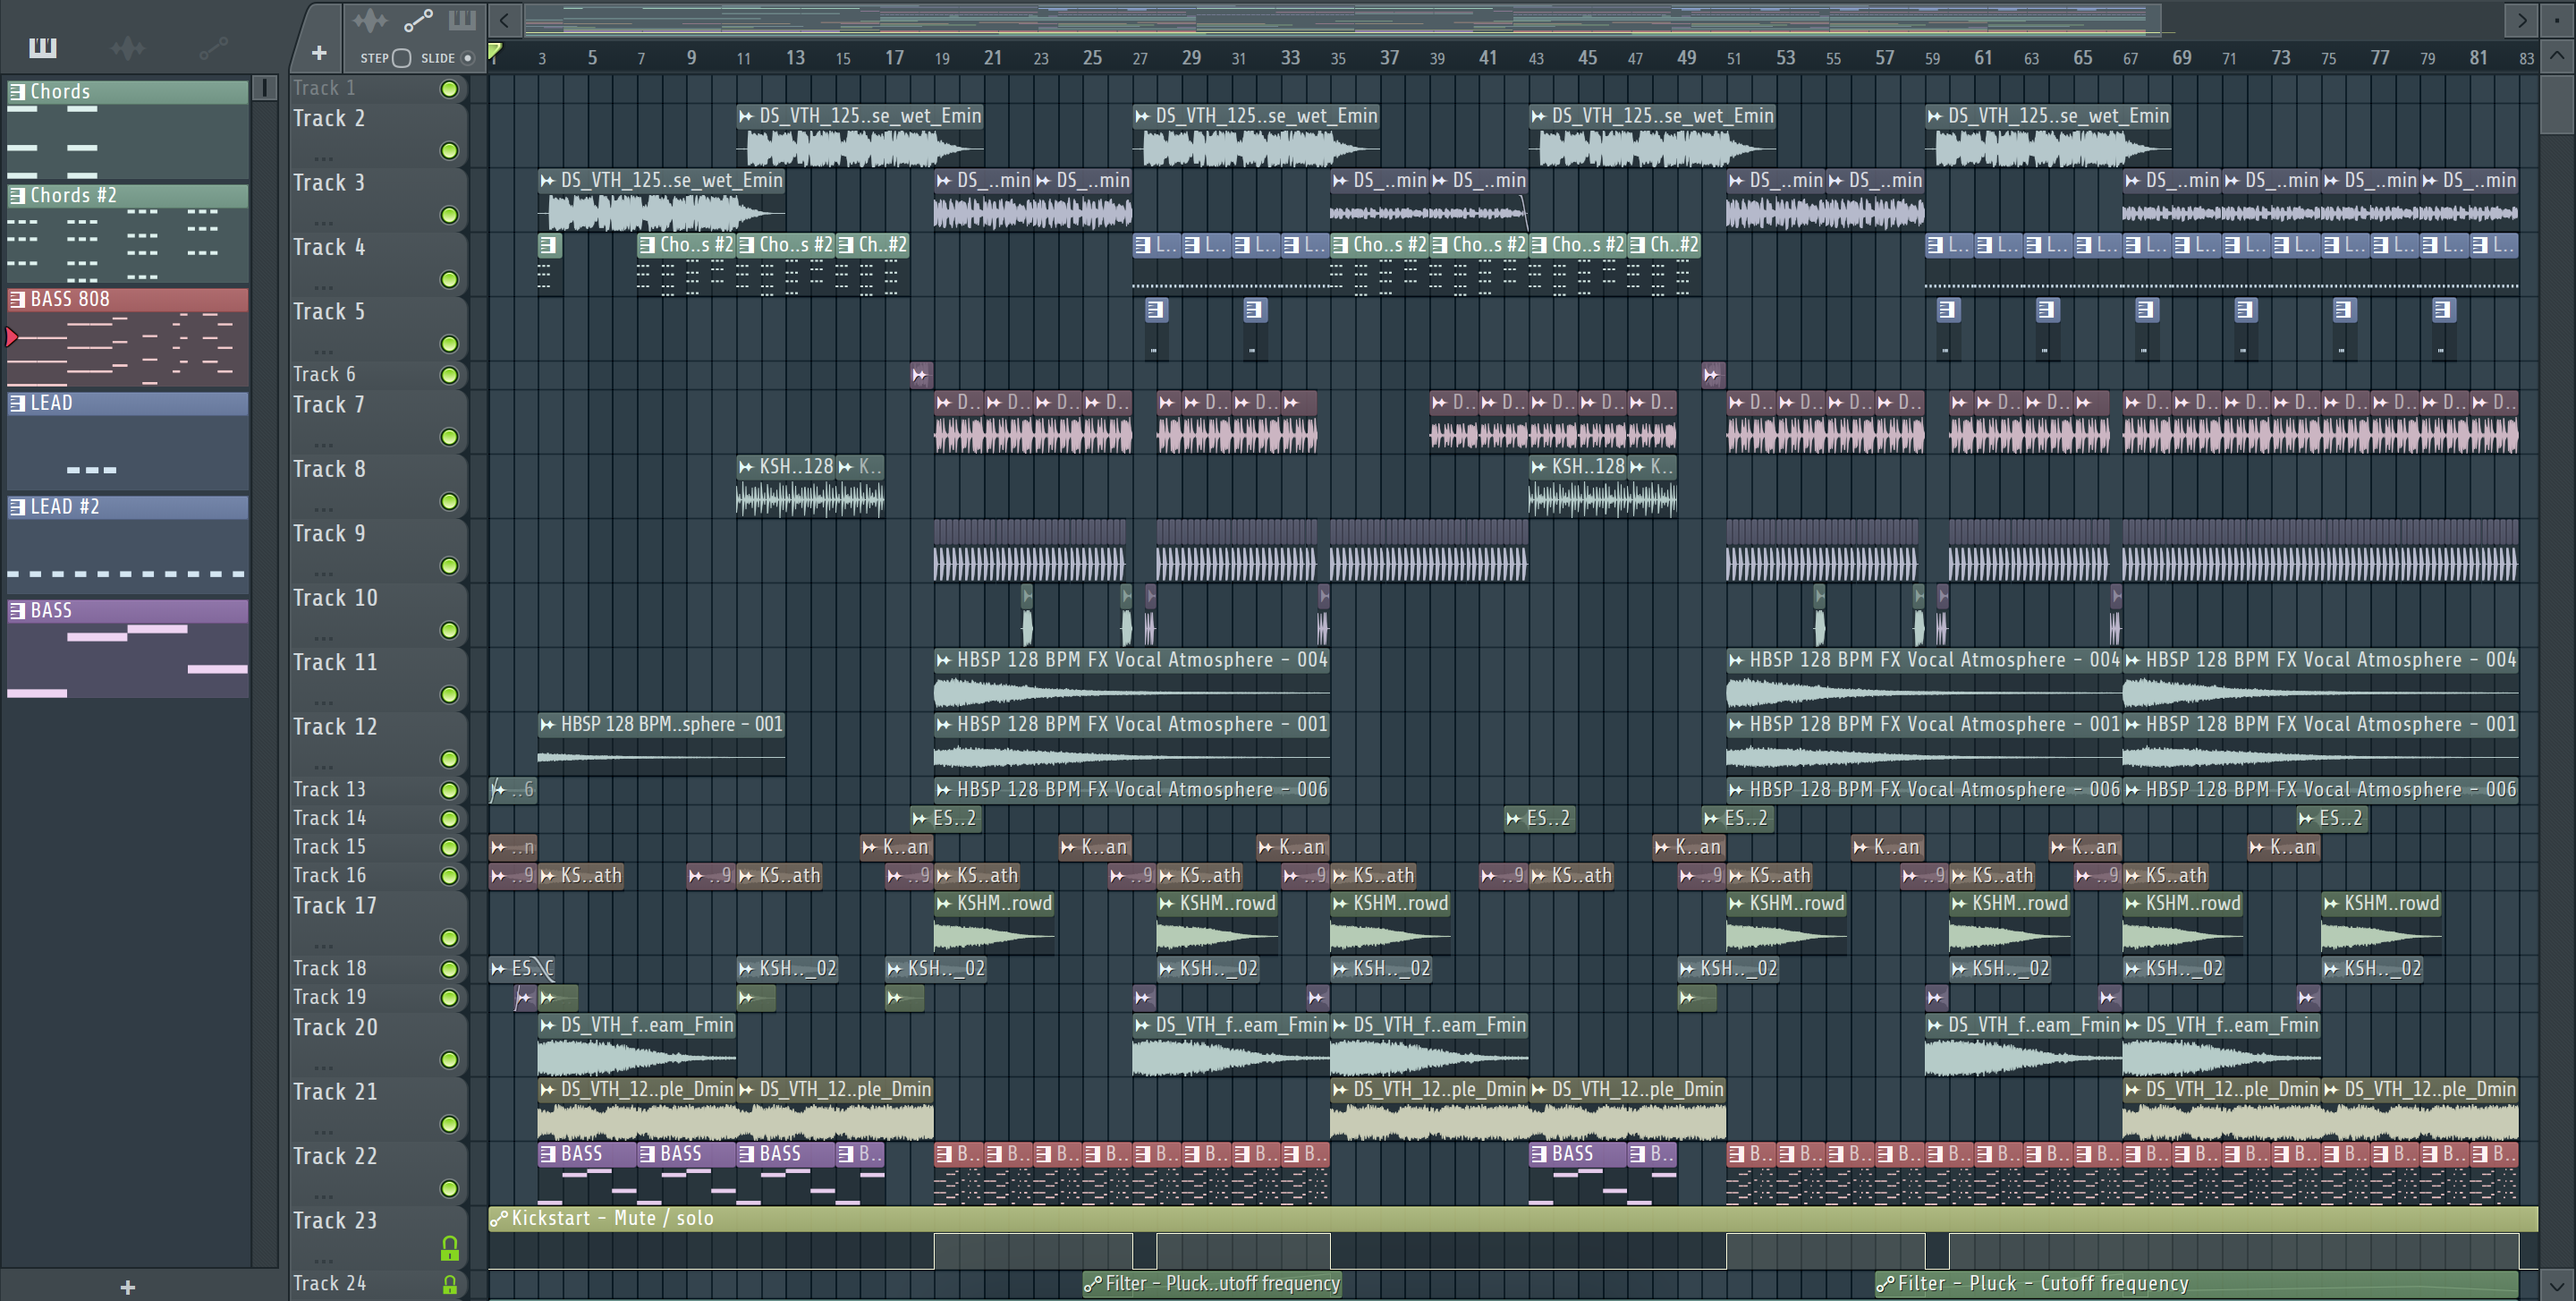
Task: Show patterns in the picker panel
Action: [42, 47]
